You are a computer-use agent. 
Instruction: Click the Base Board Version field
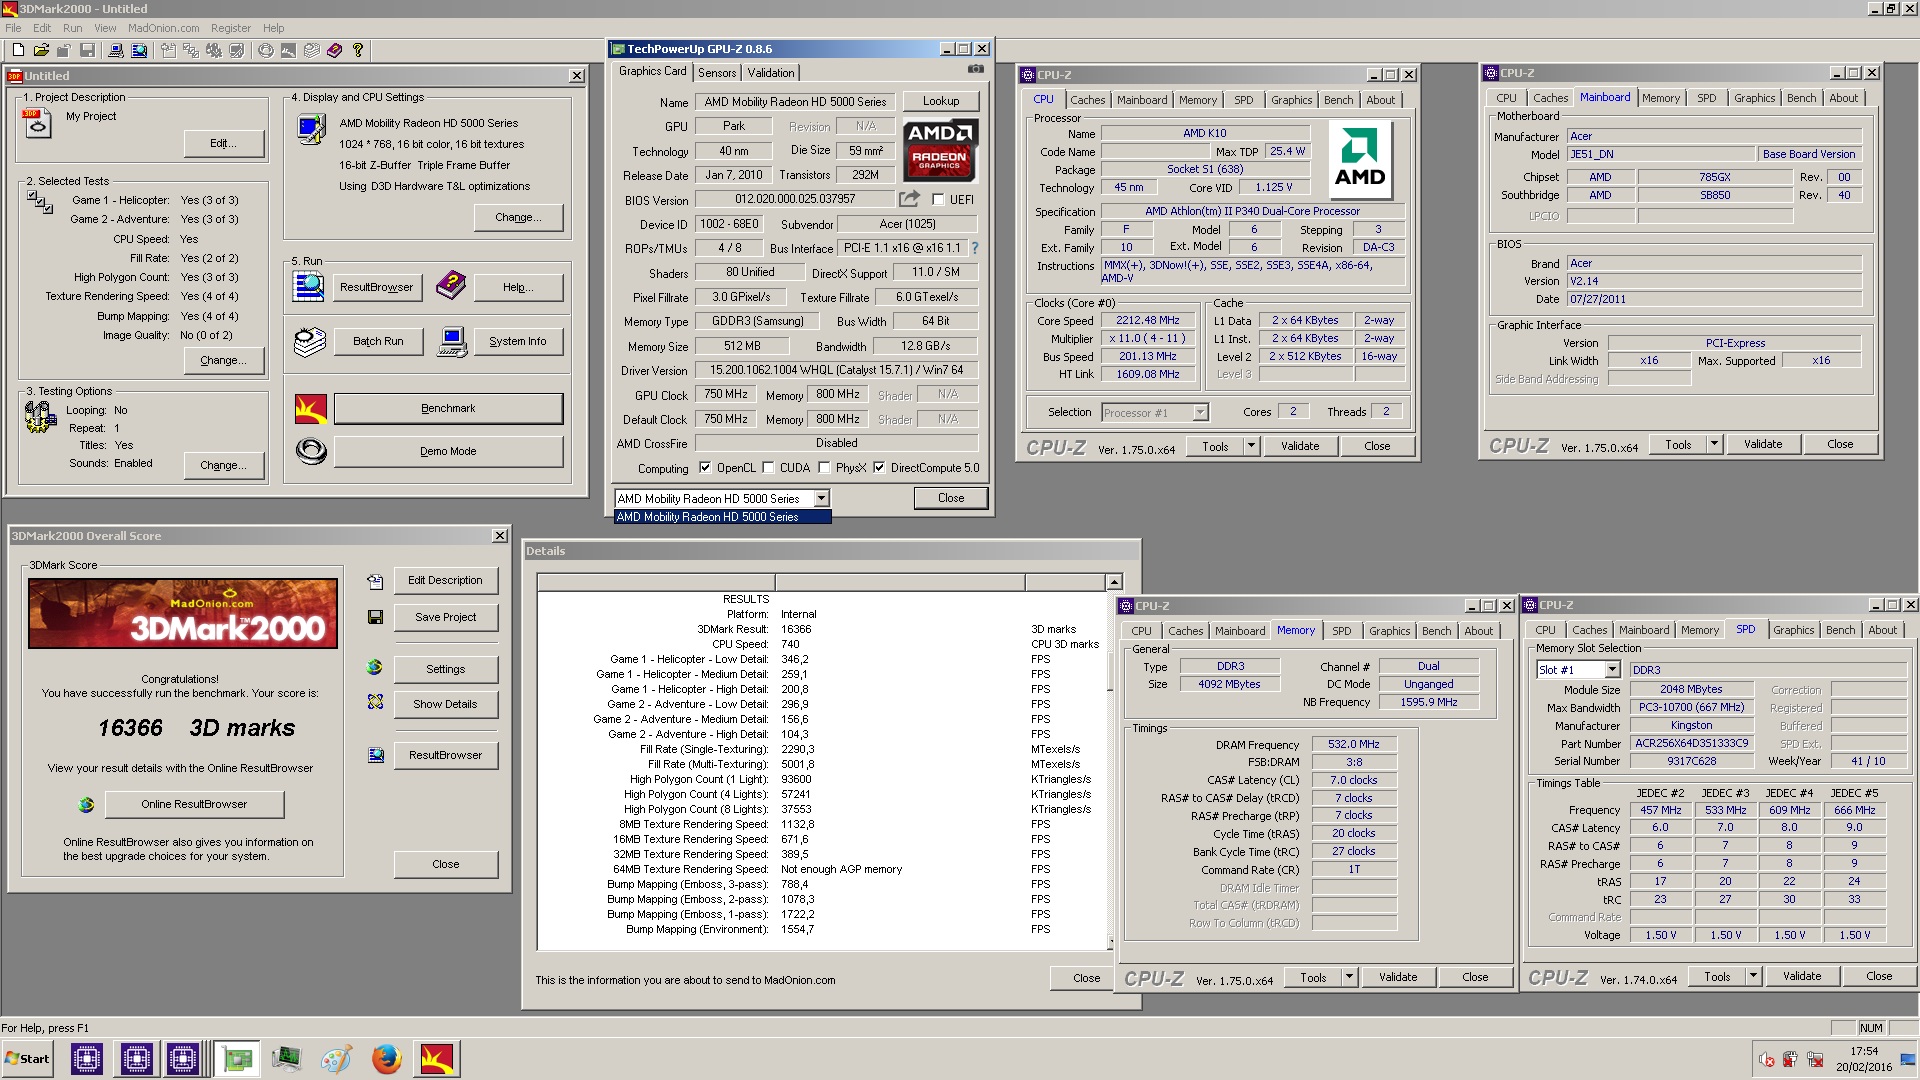tap(1809, 155)
